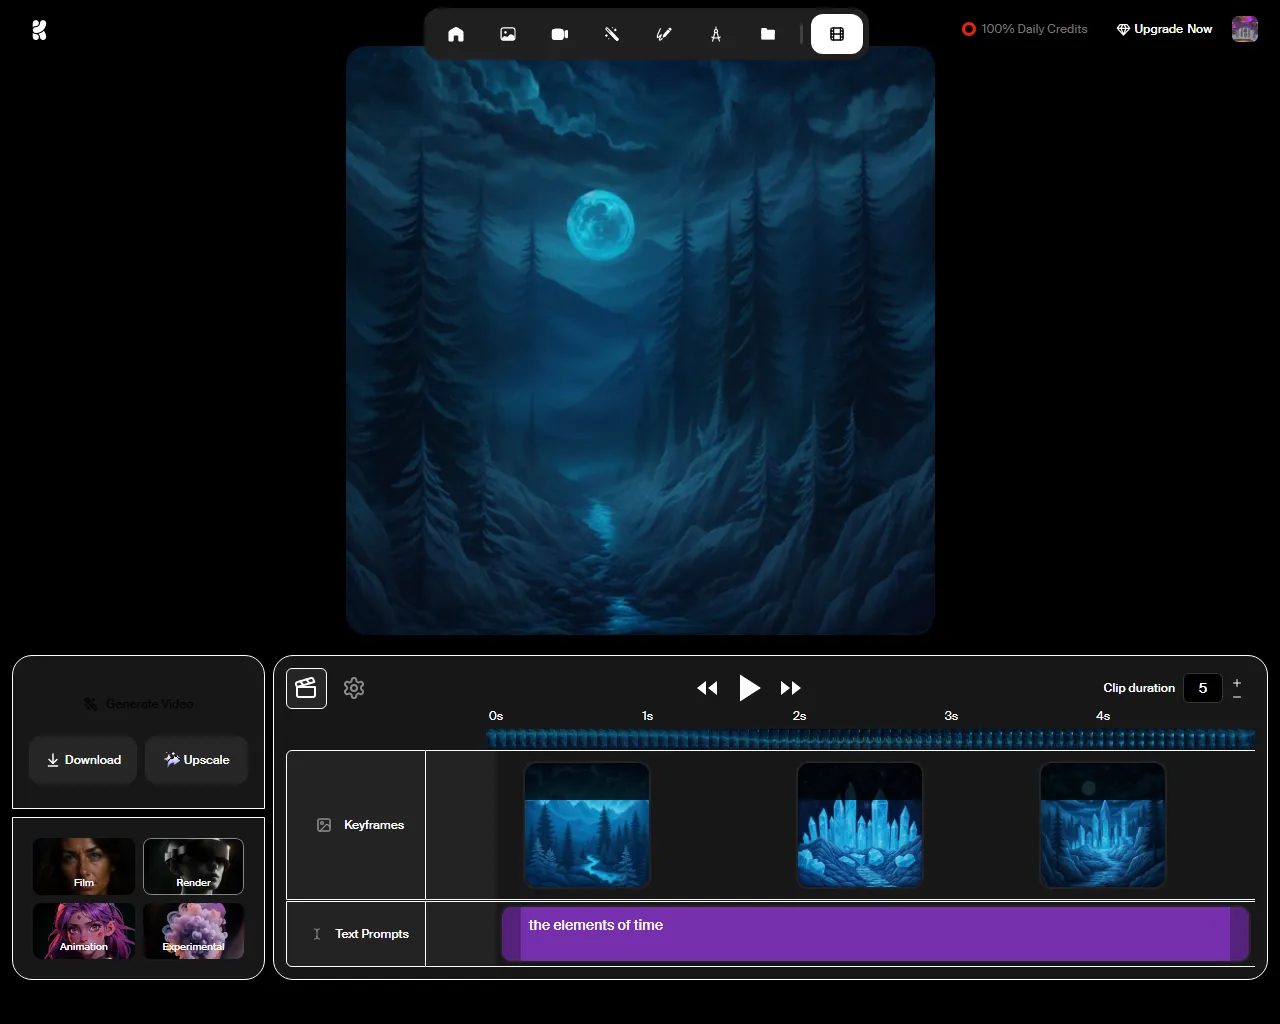Click the Clip duration value field
The image size is (1280, 1024).
tap(1203, 688)
